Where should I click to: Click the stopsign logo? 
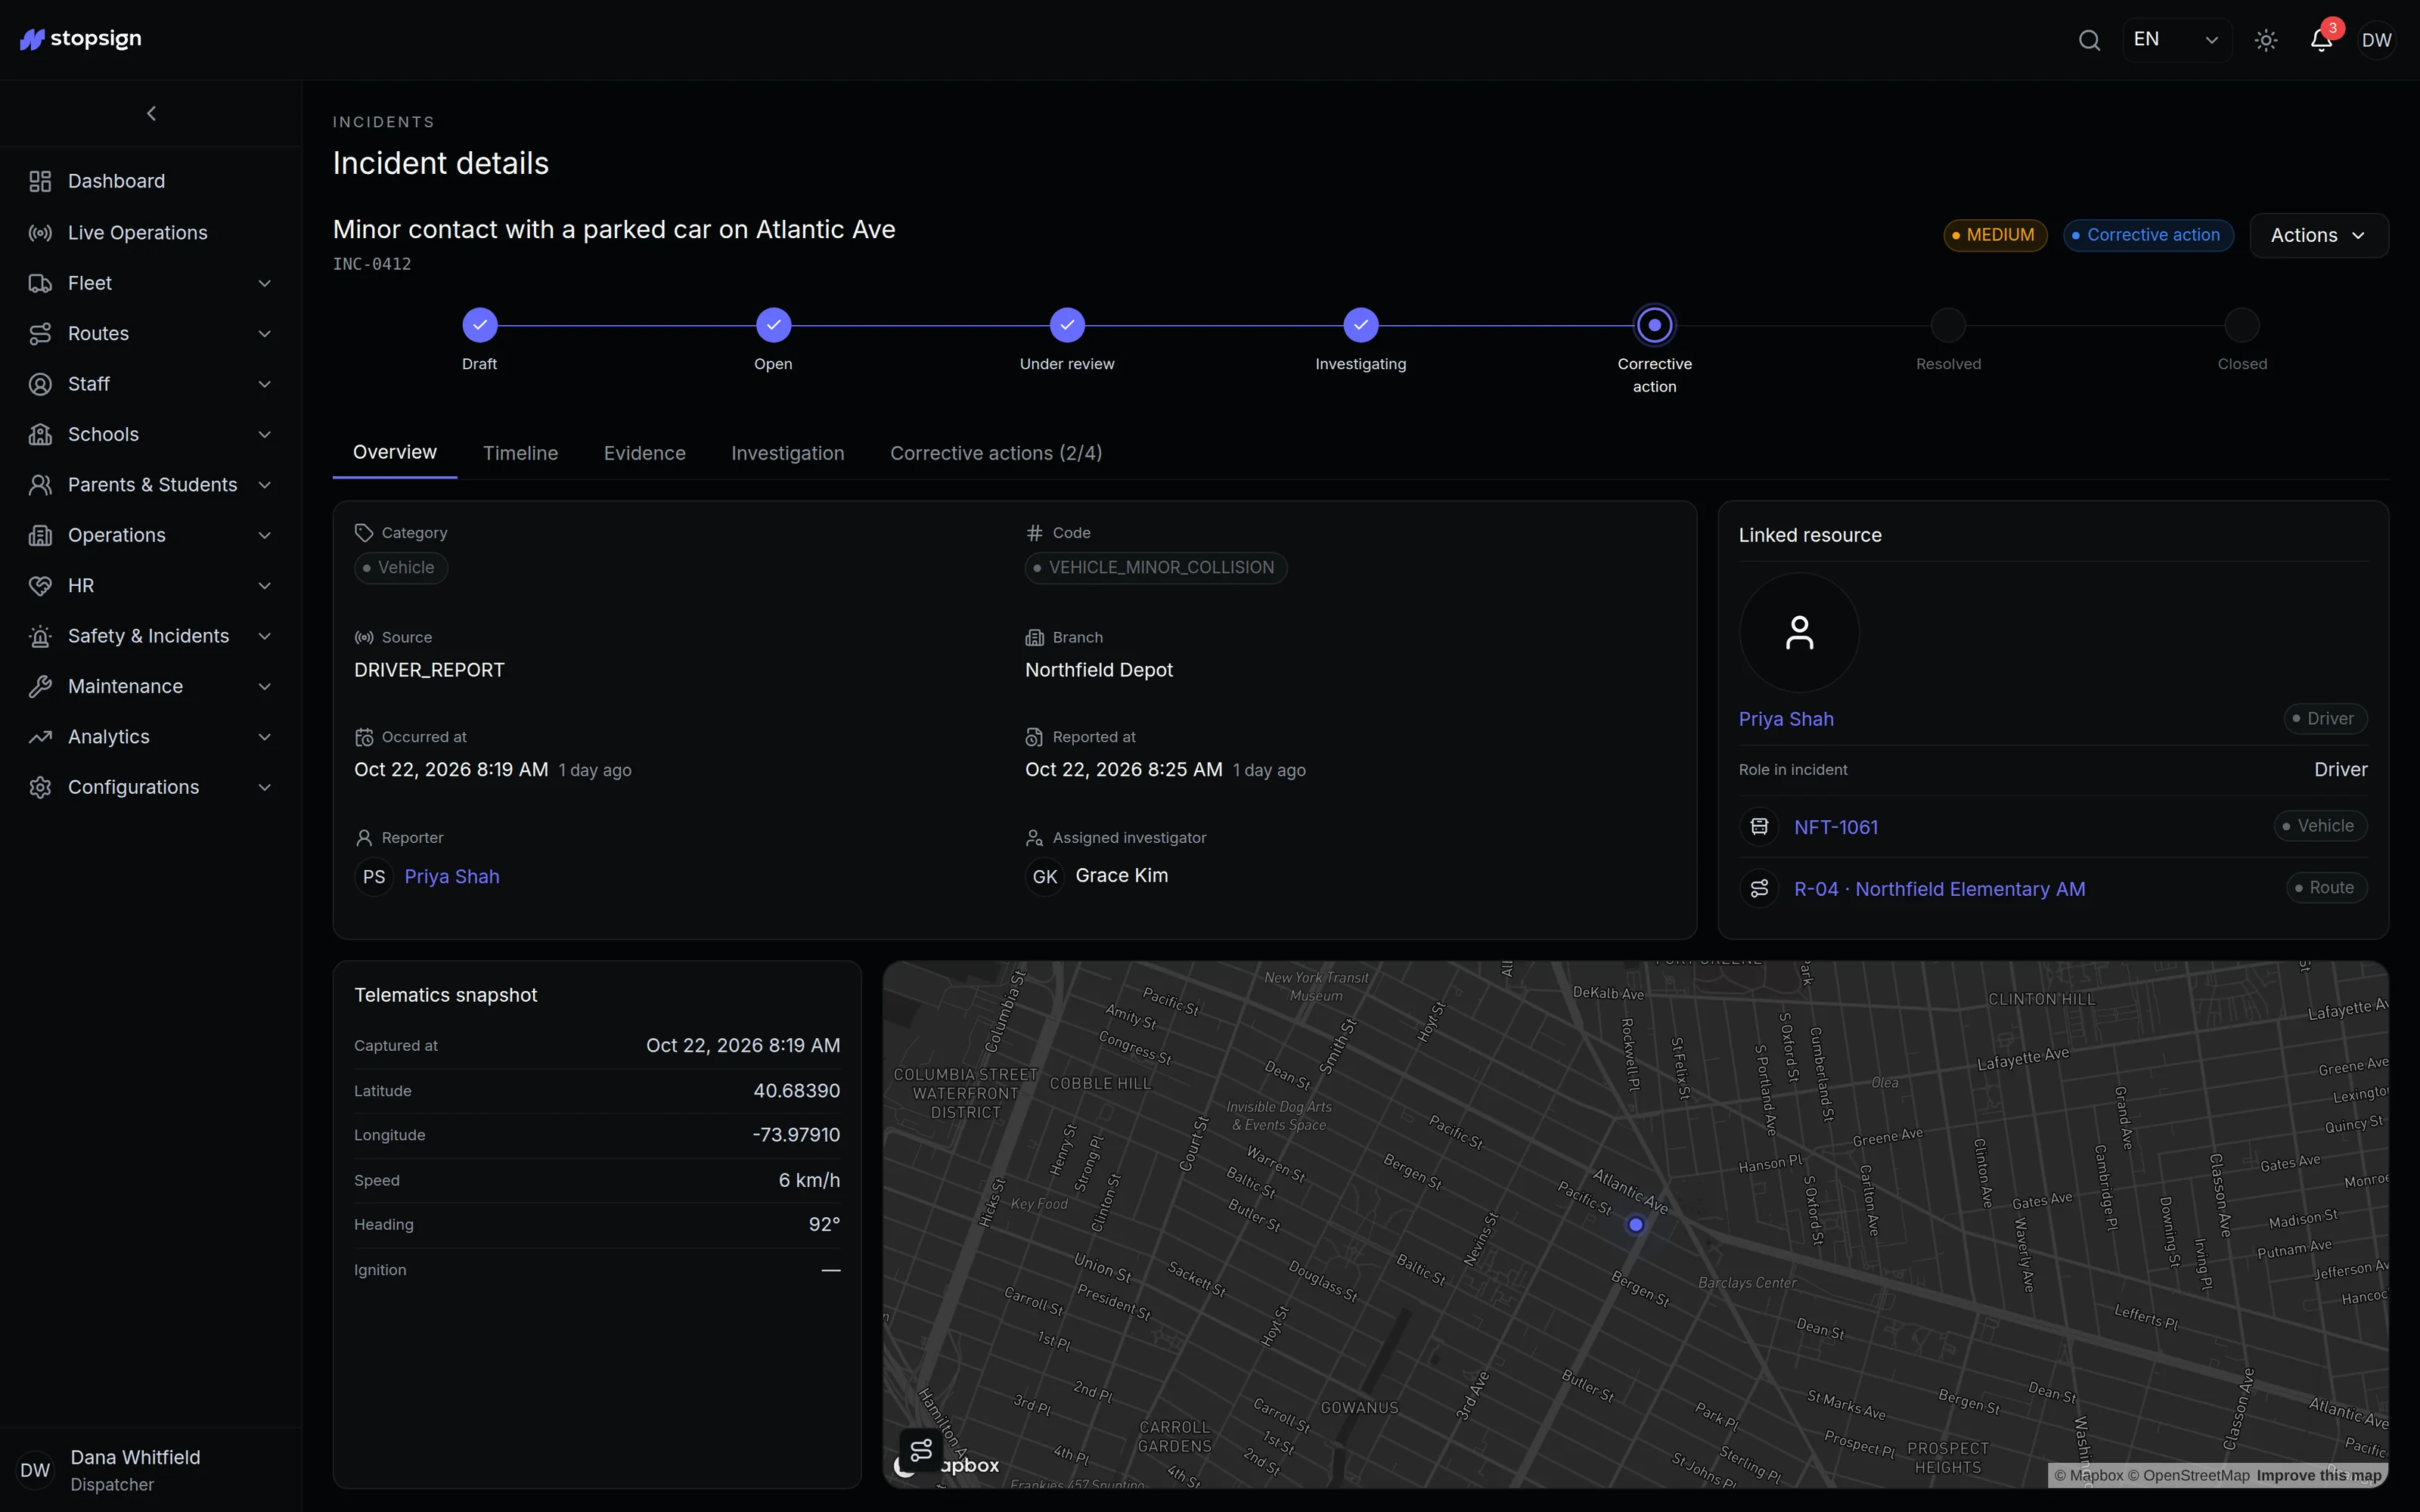[x=82, y=39]
